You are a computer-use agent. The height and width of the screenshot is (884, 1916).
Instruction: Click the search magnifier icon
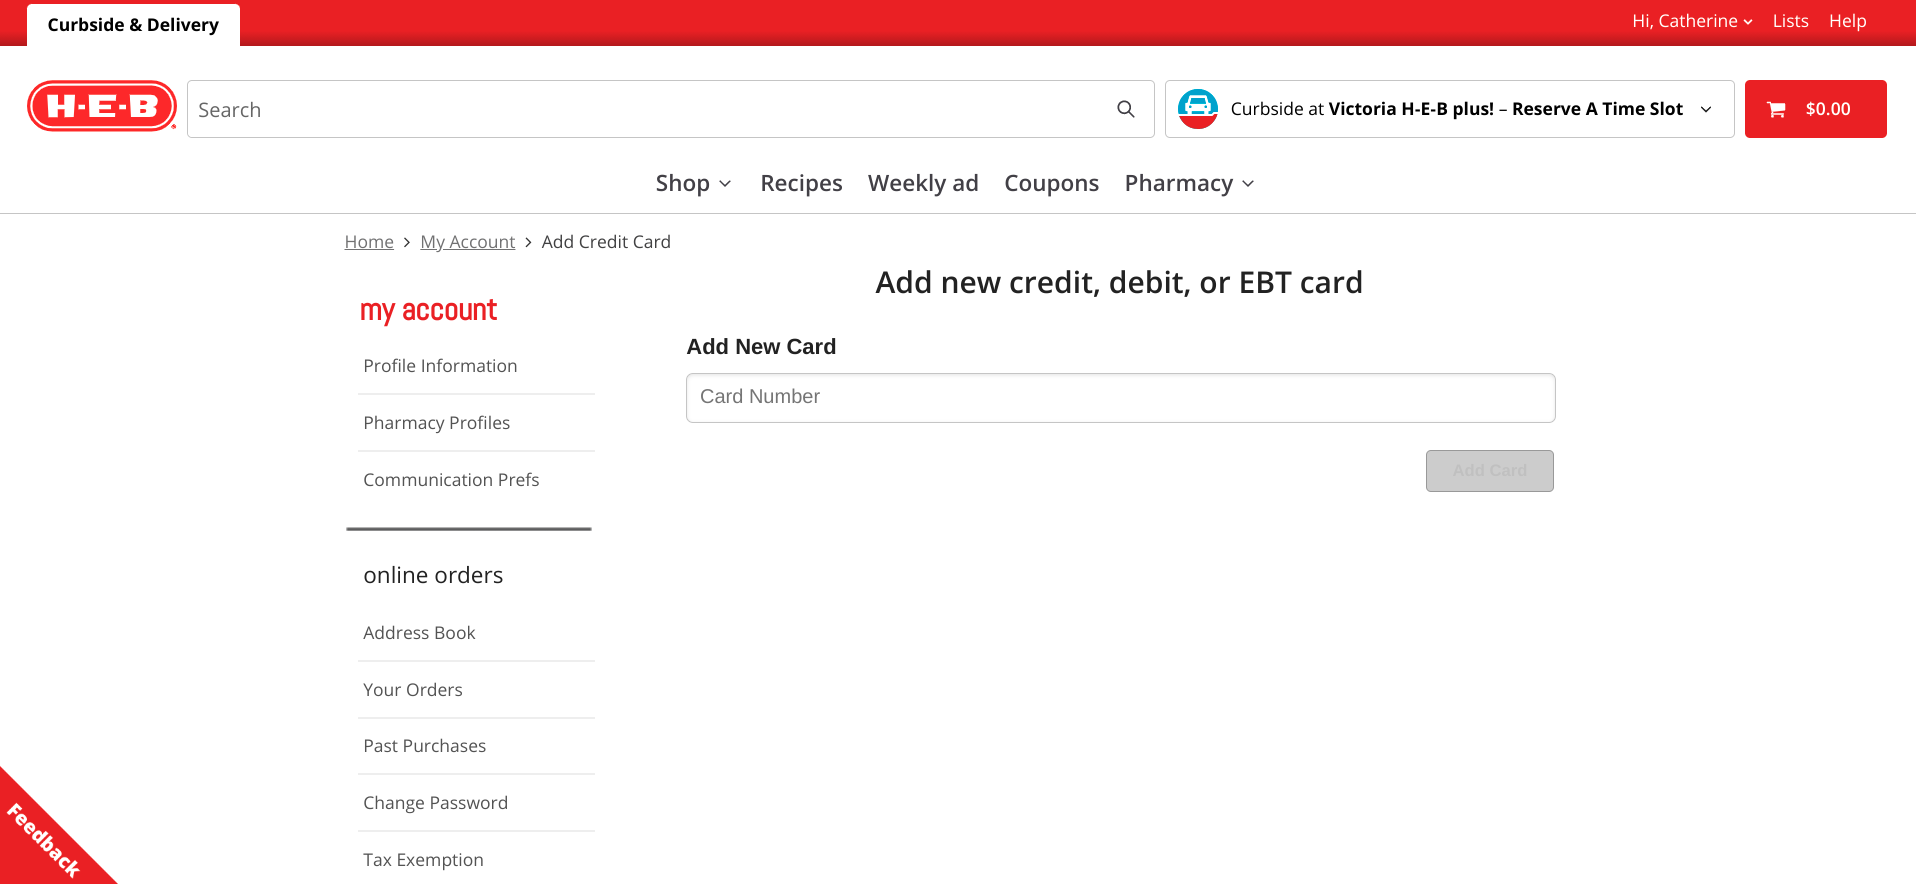tap(1126, 109)
